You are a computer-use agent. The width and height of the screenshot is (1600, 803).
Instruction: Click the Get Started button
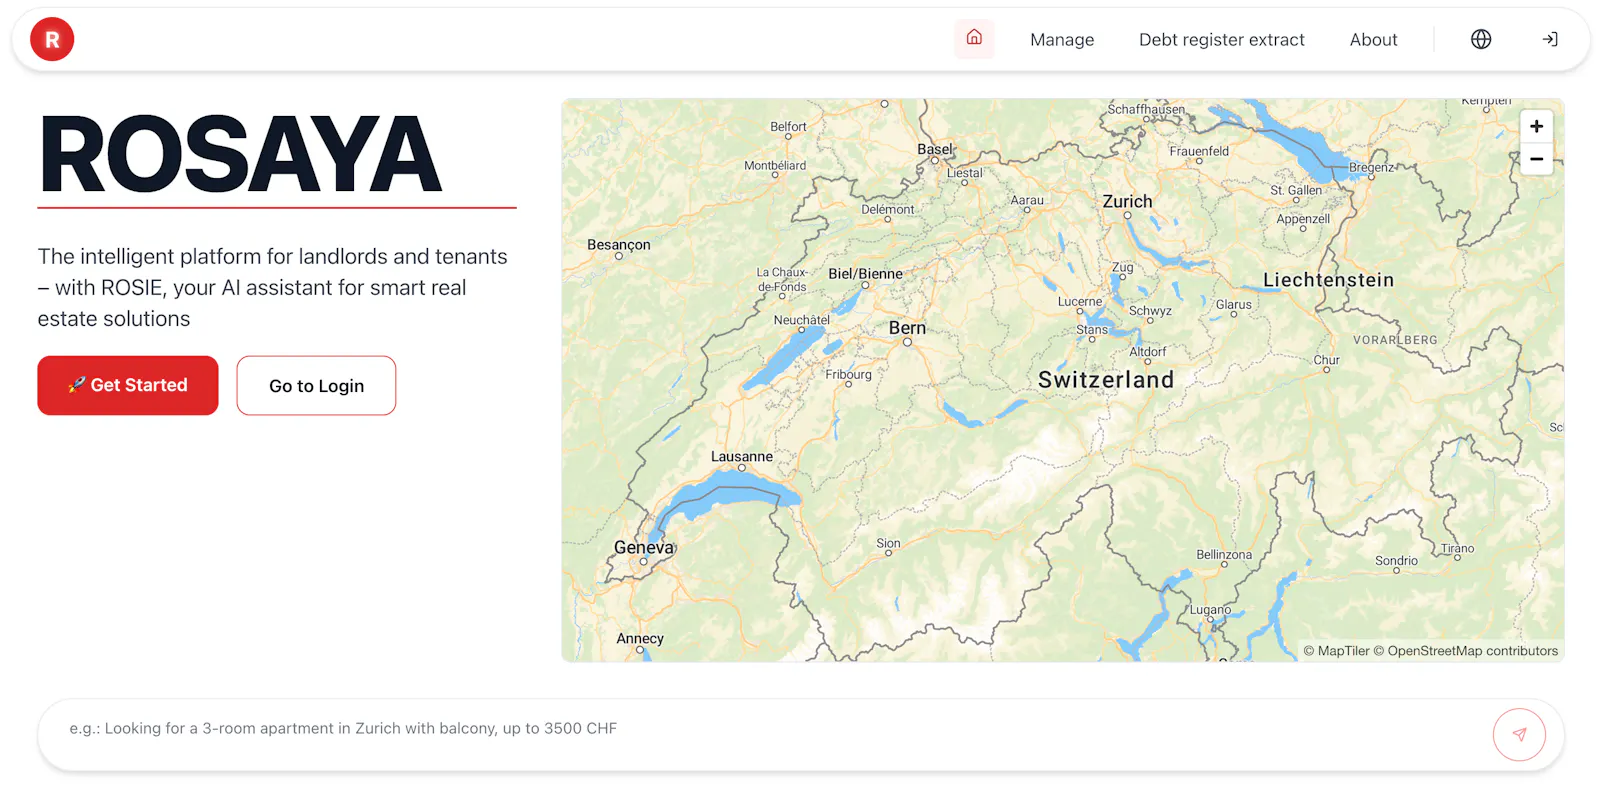(x=128, y=385)
